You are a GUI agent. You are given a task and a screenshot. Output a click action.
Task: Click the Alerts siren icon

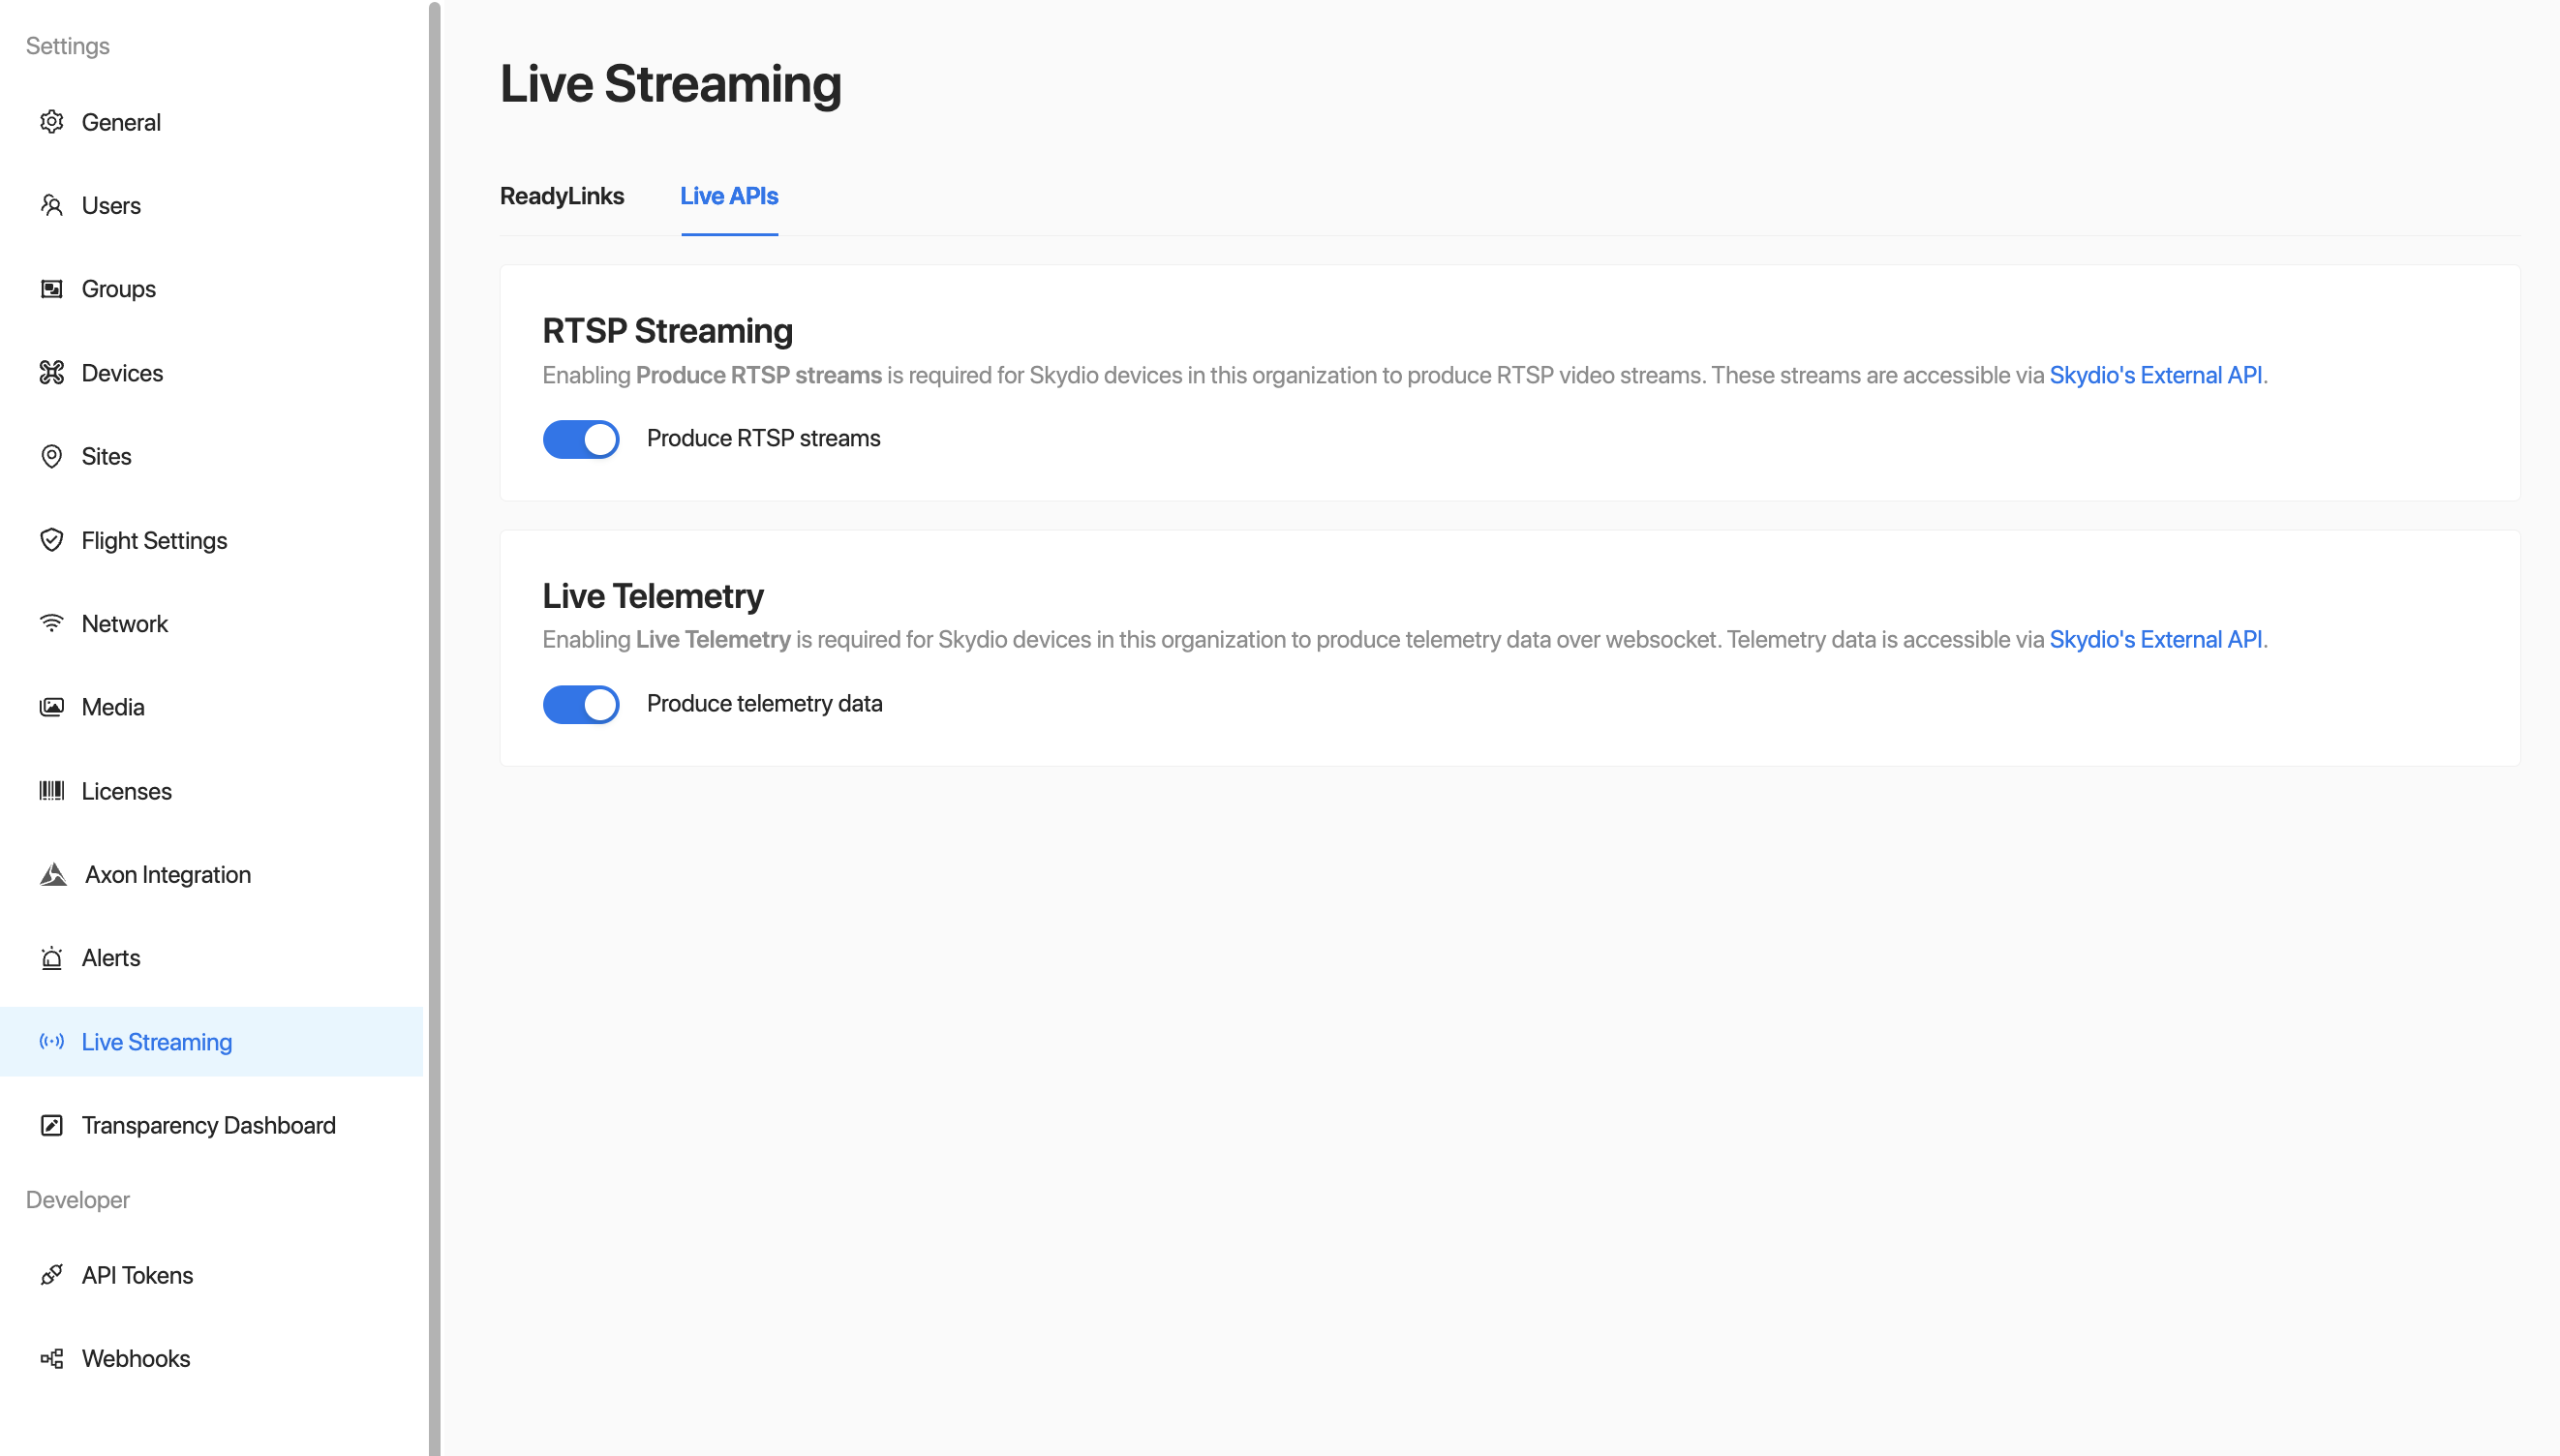(52, 958)
